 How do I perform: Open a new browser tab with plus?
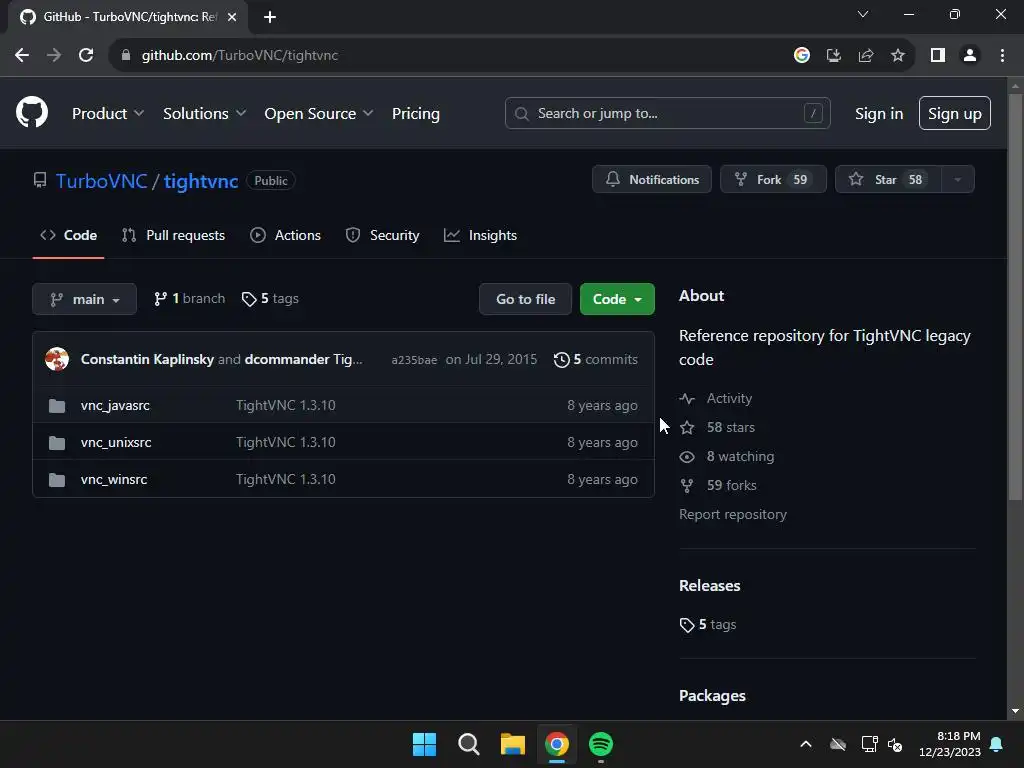270,17
